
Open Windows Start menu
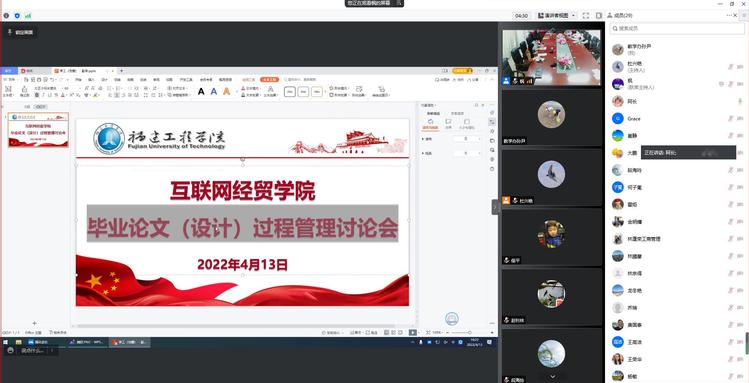pos(6,342)
